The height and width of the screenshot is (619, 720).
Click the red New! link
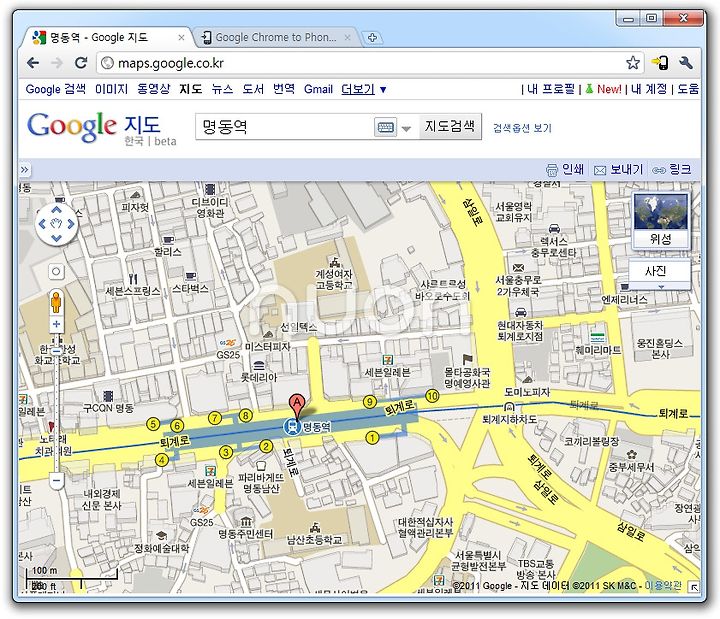[x=609, y=89]
